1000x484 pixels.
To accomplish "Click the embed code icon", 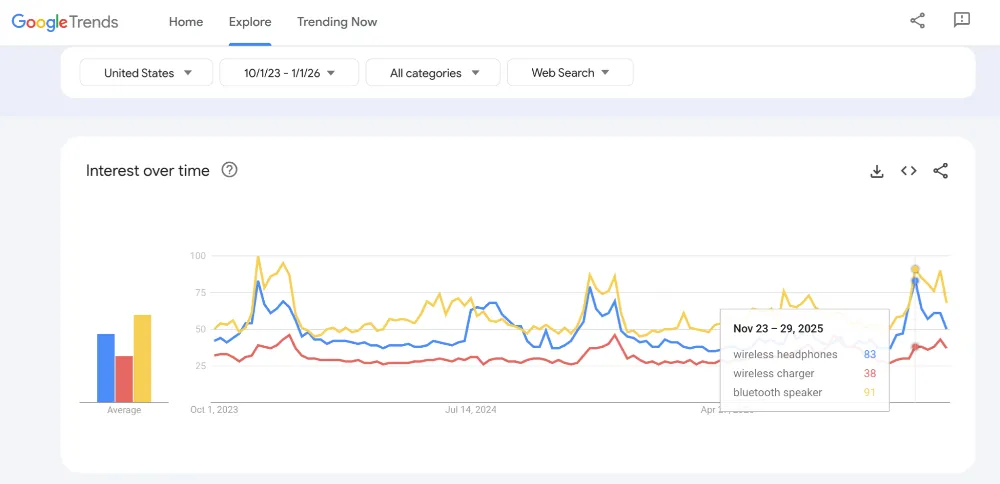I will tap(909, 171).
